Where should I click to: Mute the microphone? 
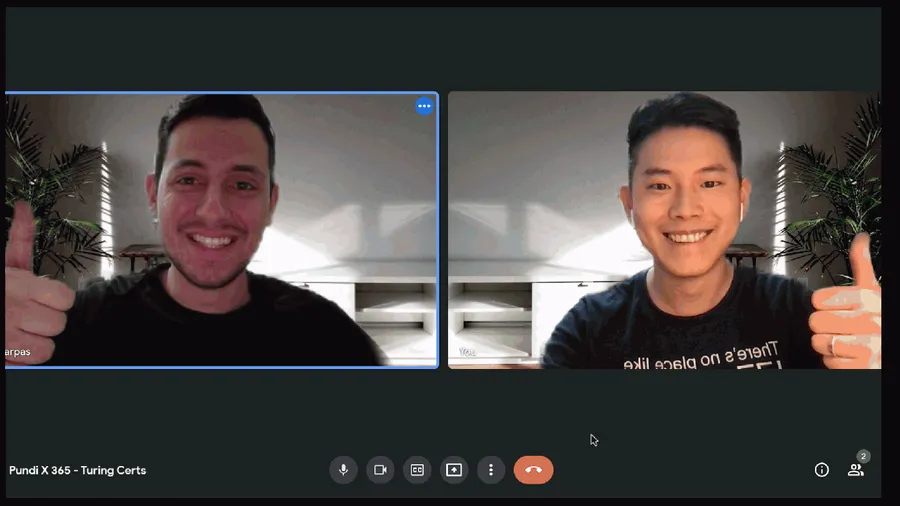tap(343, 470)
